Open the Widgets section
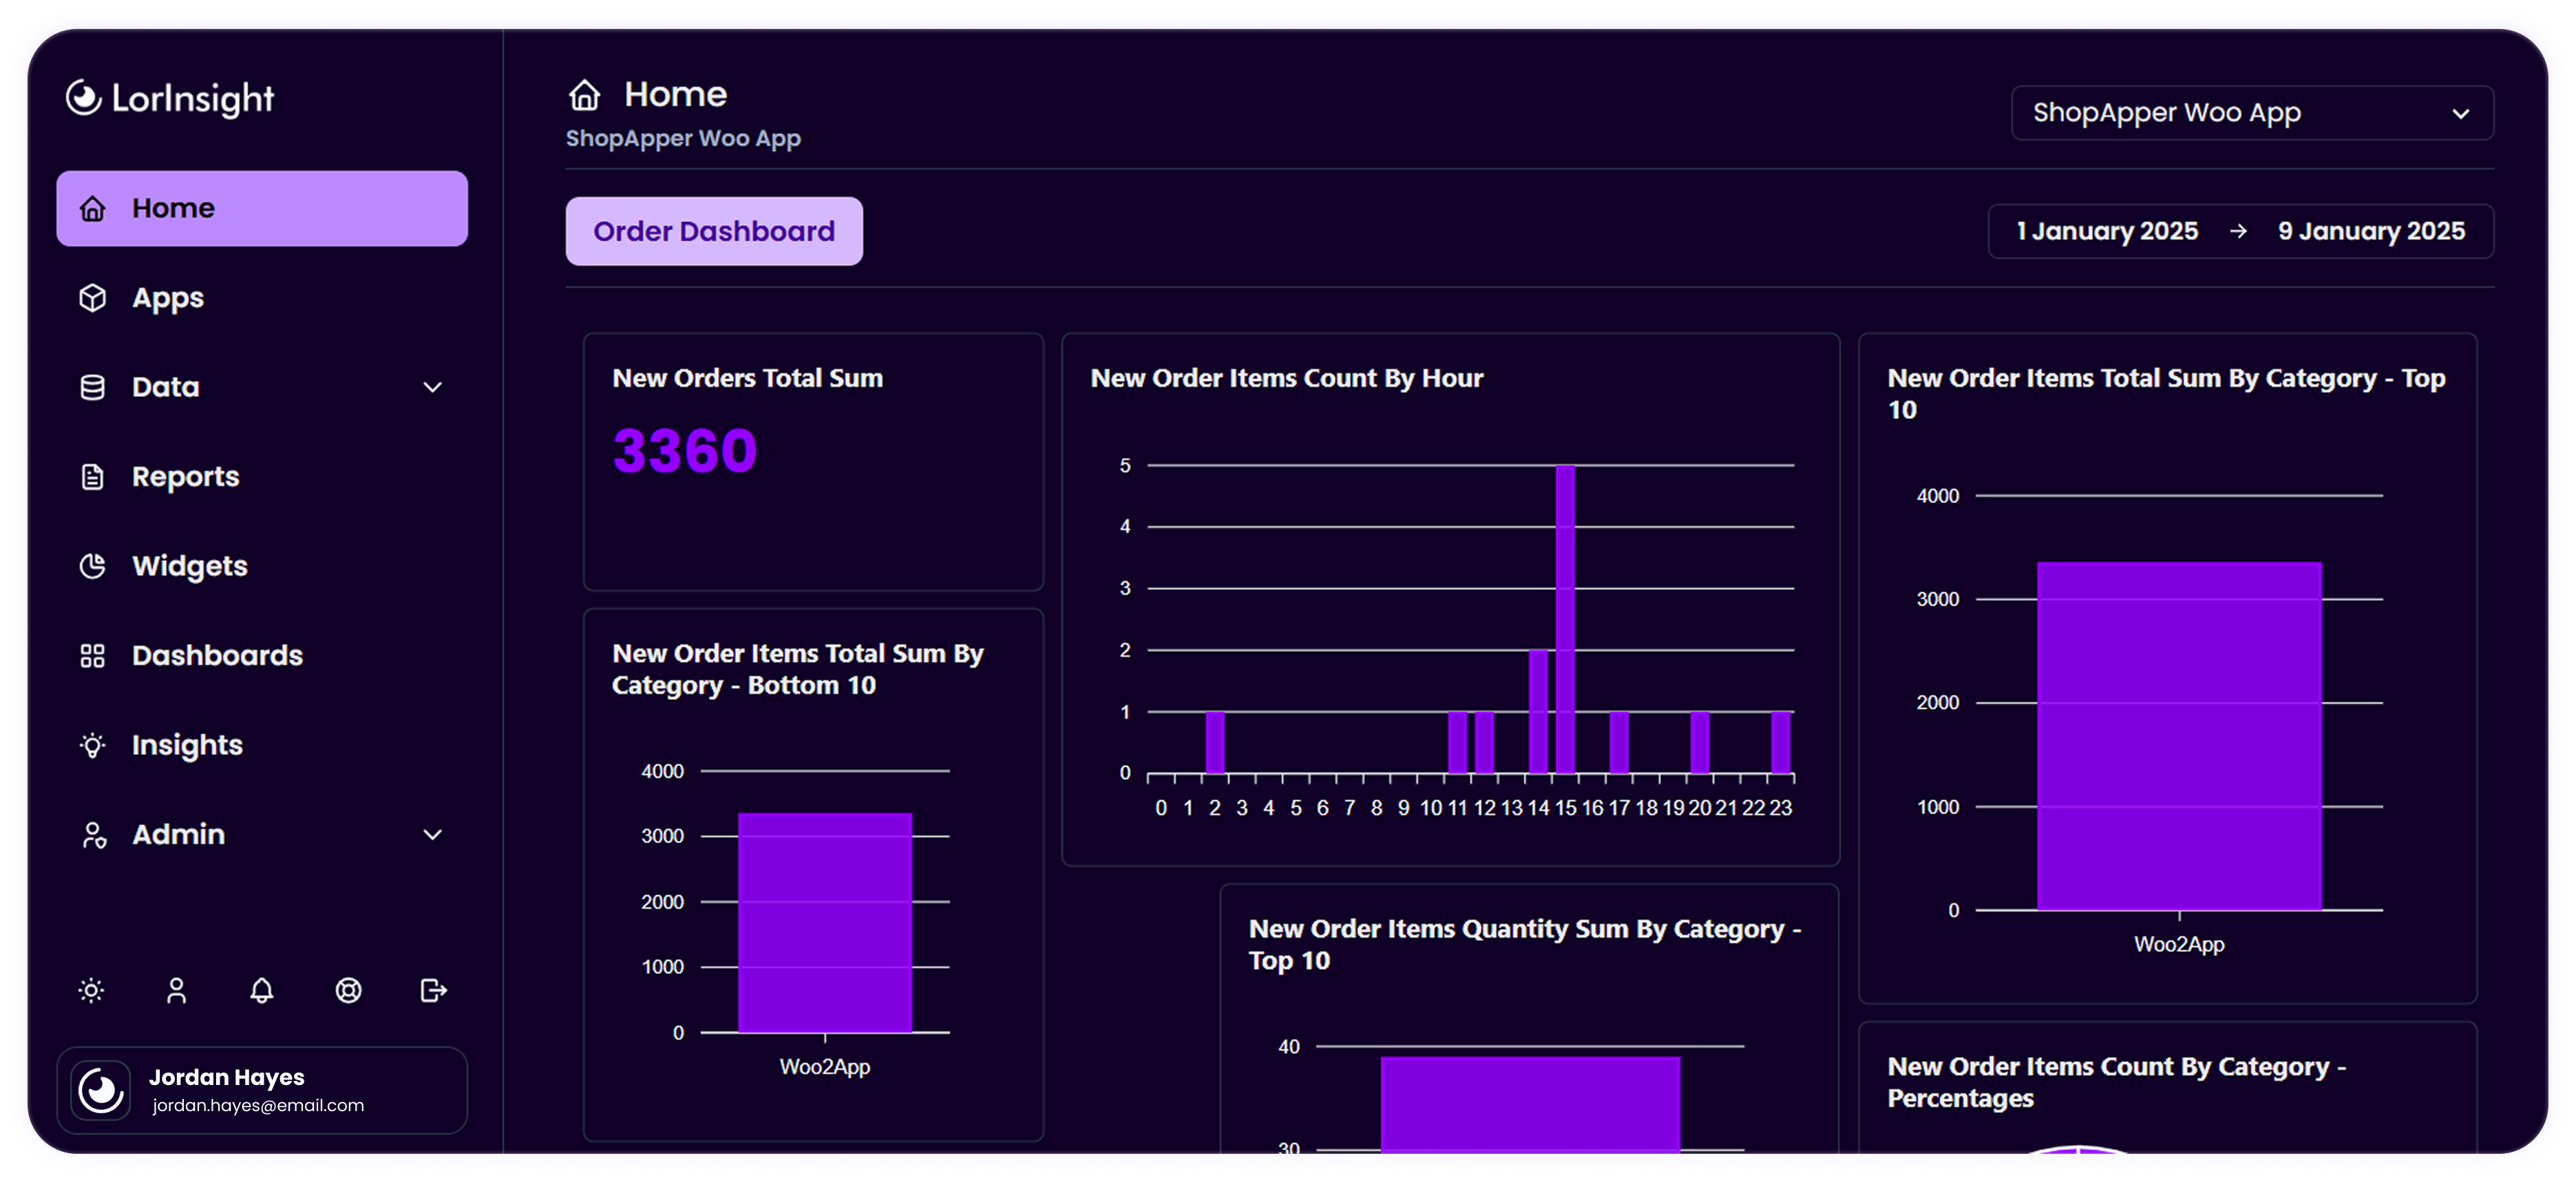Viewport: 2576px width, 1180px height. pyautogui.click(x=189, y=566)
